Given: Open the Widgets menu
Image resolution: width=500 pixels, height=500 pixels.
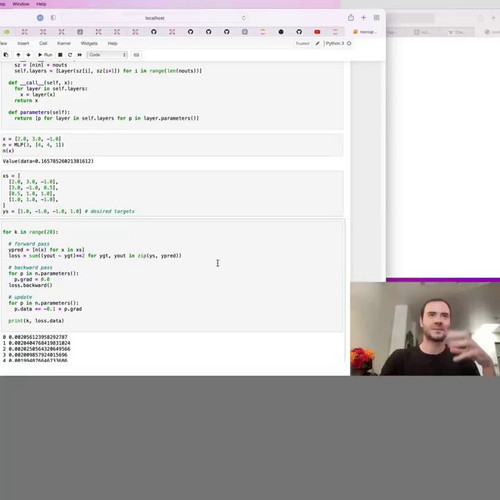Looking at the screenshot, I should point(89,43).
